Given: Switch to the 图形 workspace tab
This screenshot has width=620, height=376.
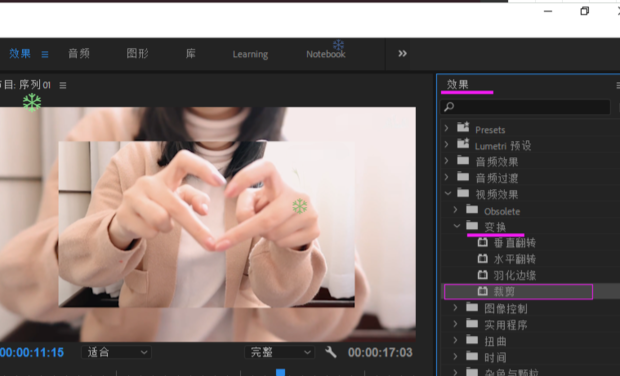Looking at the screenshot, I should pos(137,53).
